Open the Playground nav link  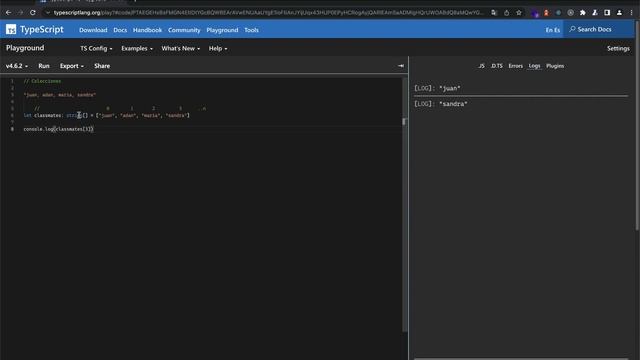pos(222,30)
